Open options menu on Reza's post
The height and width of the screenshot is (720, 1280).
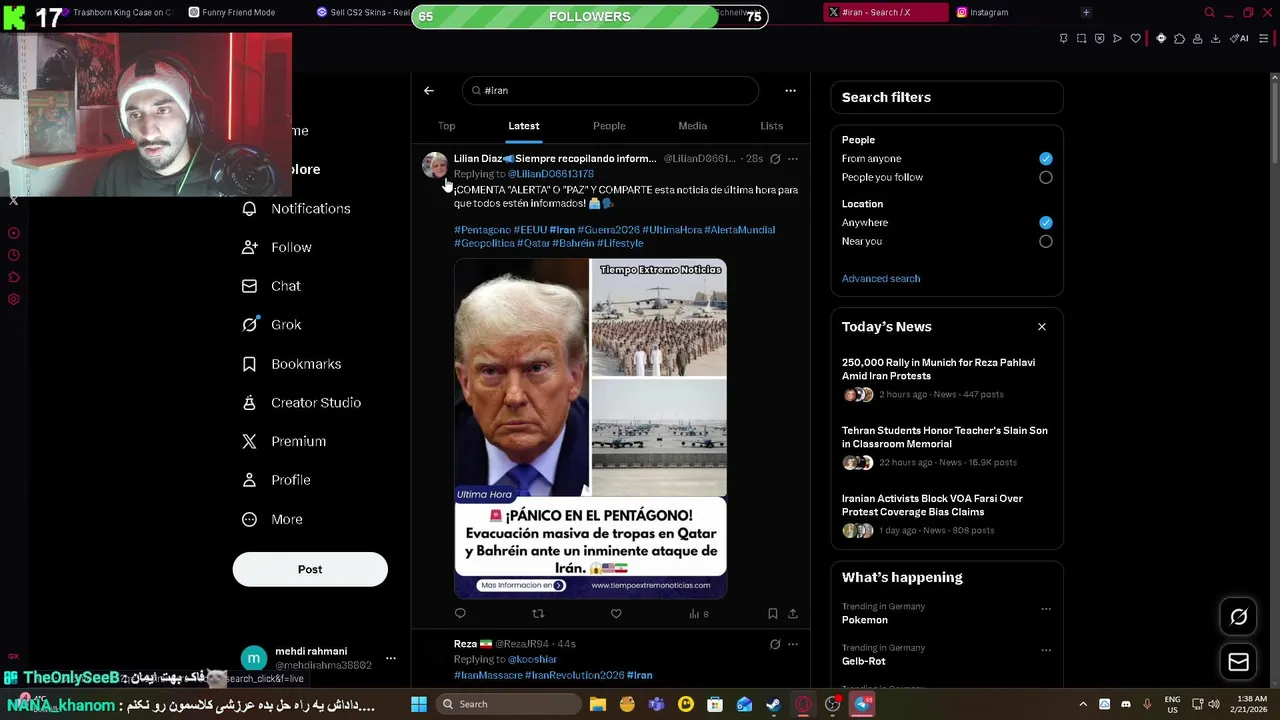[x=793, y=644]
